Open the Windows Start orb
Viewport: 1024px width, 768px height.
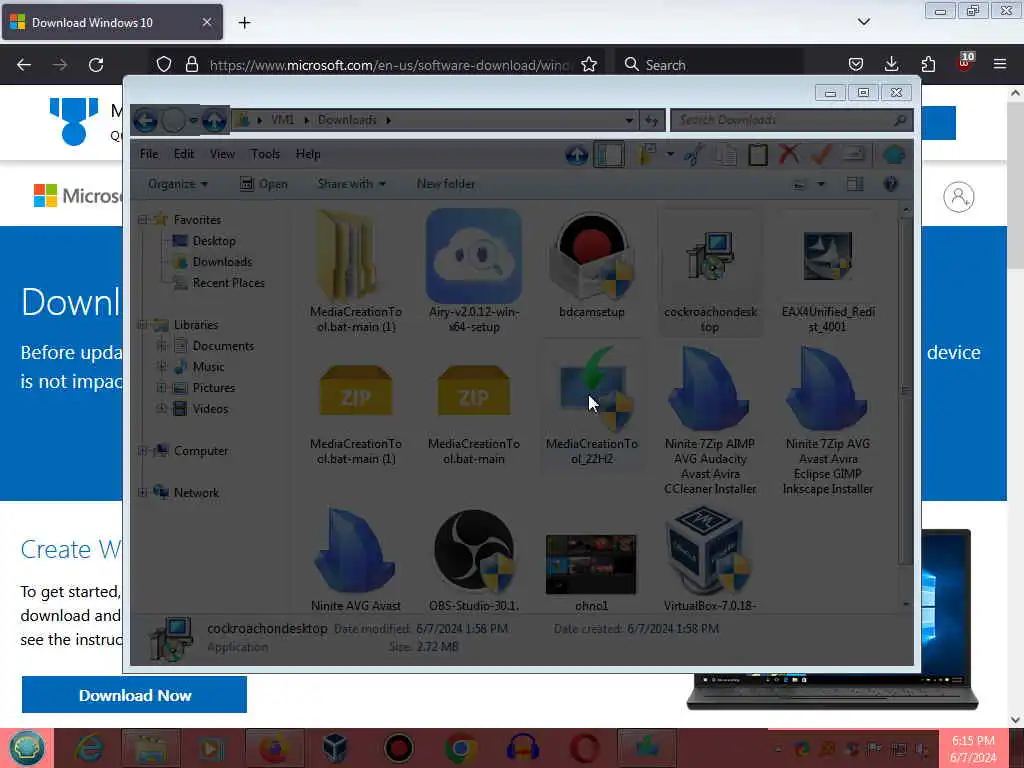point(27,748)
